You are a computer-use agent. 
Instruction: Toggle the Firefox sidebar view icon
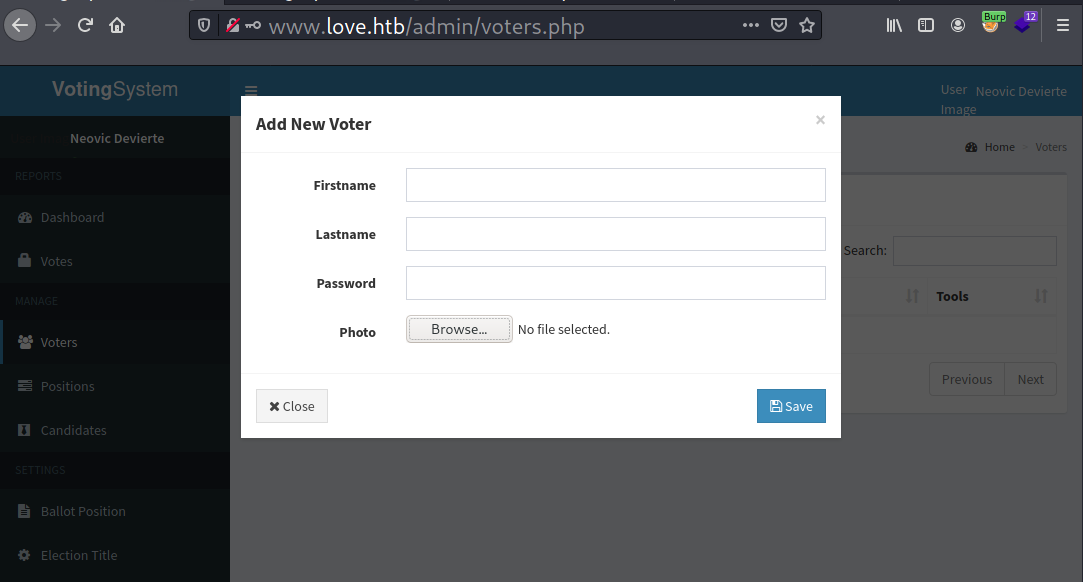coord(926,26)
